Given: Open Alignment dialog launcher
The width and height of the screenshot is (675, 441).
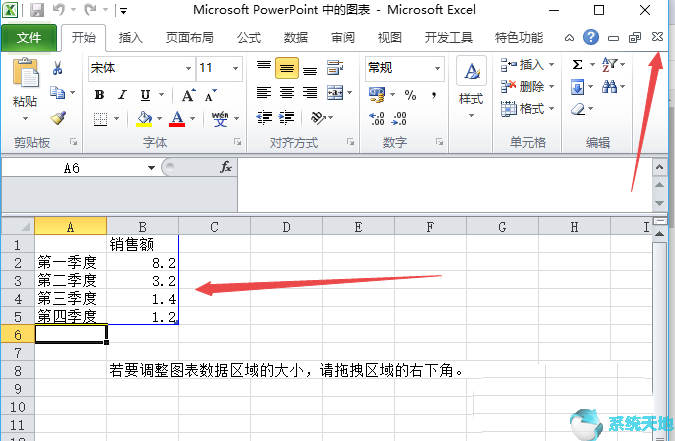Looking at the screenshot, I should (x=350, y=142).
